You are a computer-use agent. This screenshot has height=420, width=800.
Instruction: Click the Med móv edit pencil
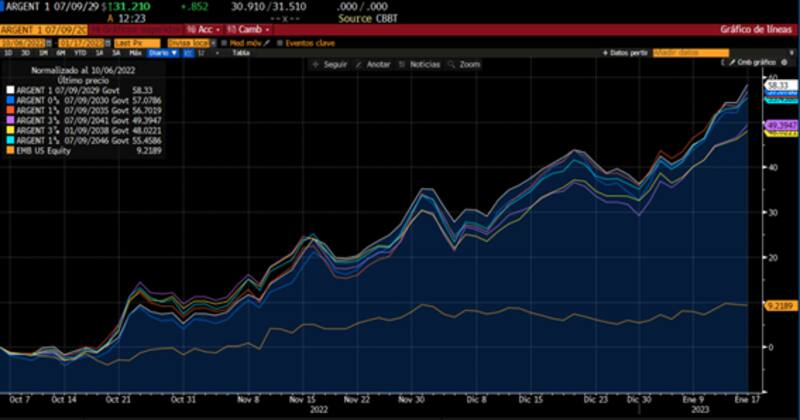267,43
